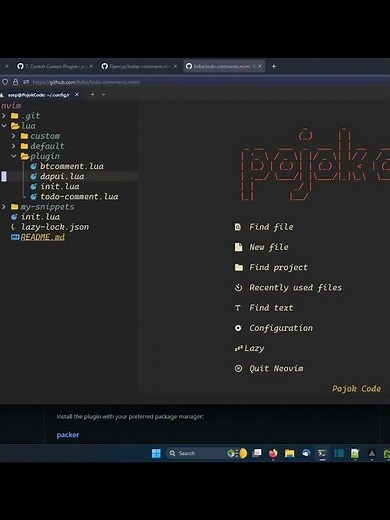Launch Firefox from the taskbar
This screenshot has height=520, width=390.
[x=273, y=453]
